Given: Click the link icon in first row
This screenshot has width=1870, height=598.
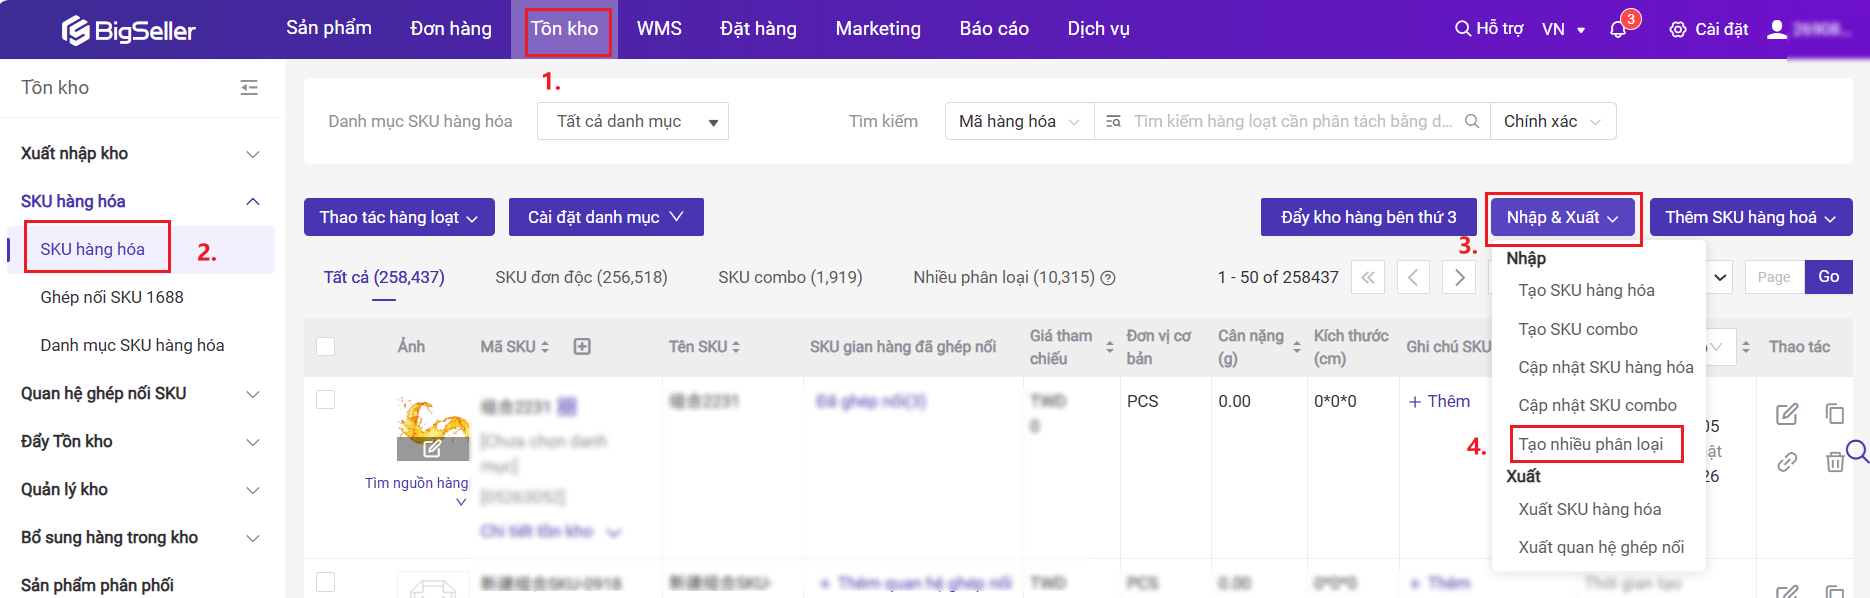Looking at the screenshot, I should pos(1786,462).
